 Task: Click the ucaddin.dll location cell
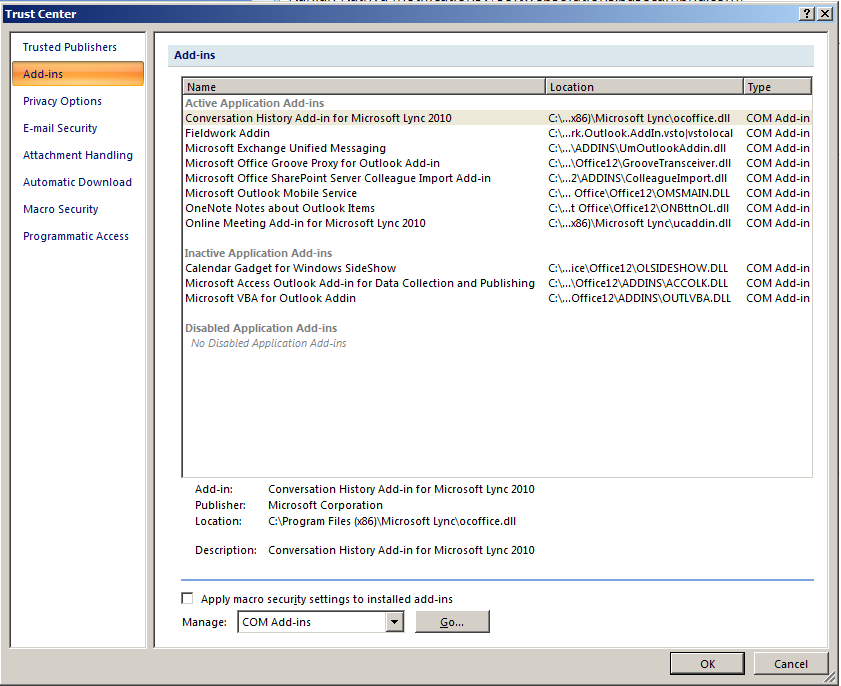(639, 223)
